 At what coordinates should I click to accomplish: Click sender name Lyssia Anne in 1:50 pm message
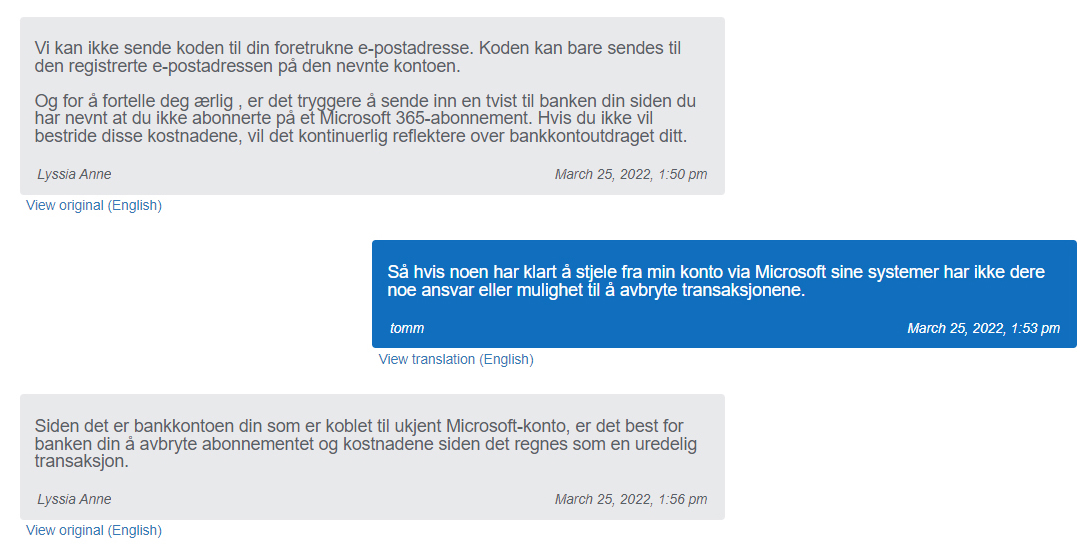point(74,174)
